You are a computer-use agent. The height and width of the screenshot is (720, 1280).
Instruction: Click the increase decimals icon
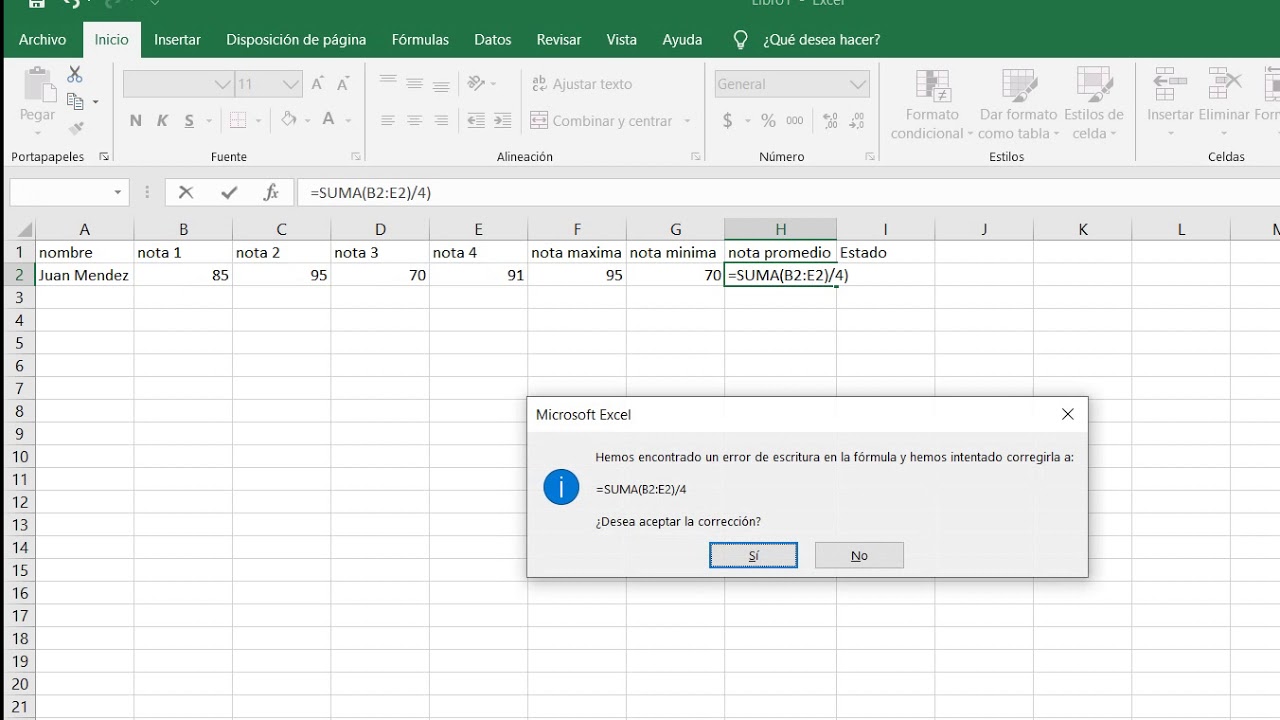830,121
